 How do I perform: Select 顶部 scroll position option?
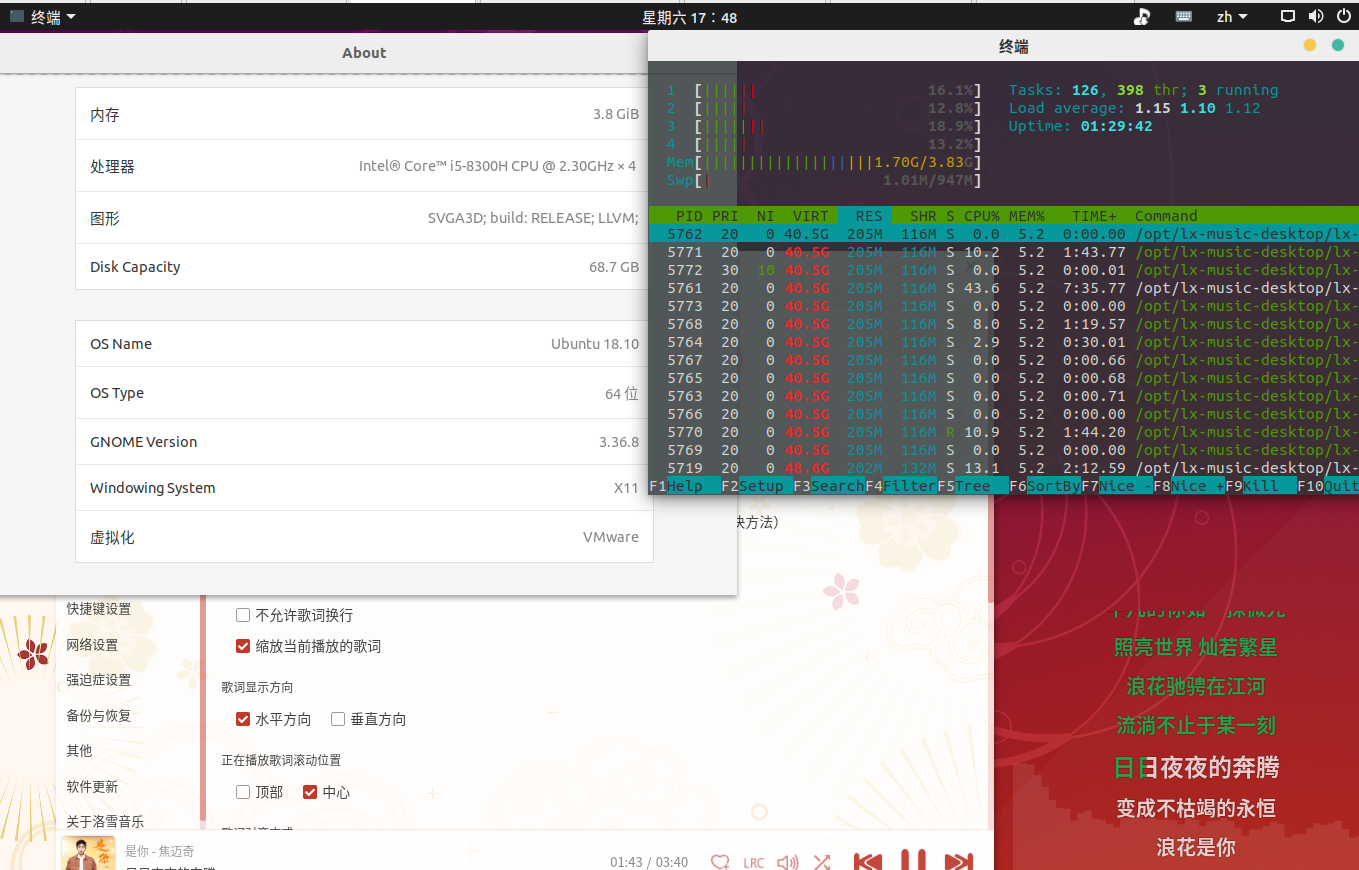(243, 792)
